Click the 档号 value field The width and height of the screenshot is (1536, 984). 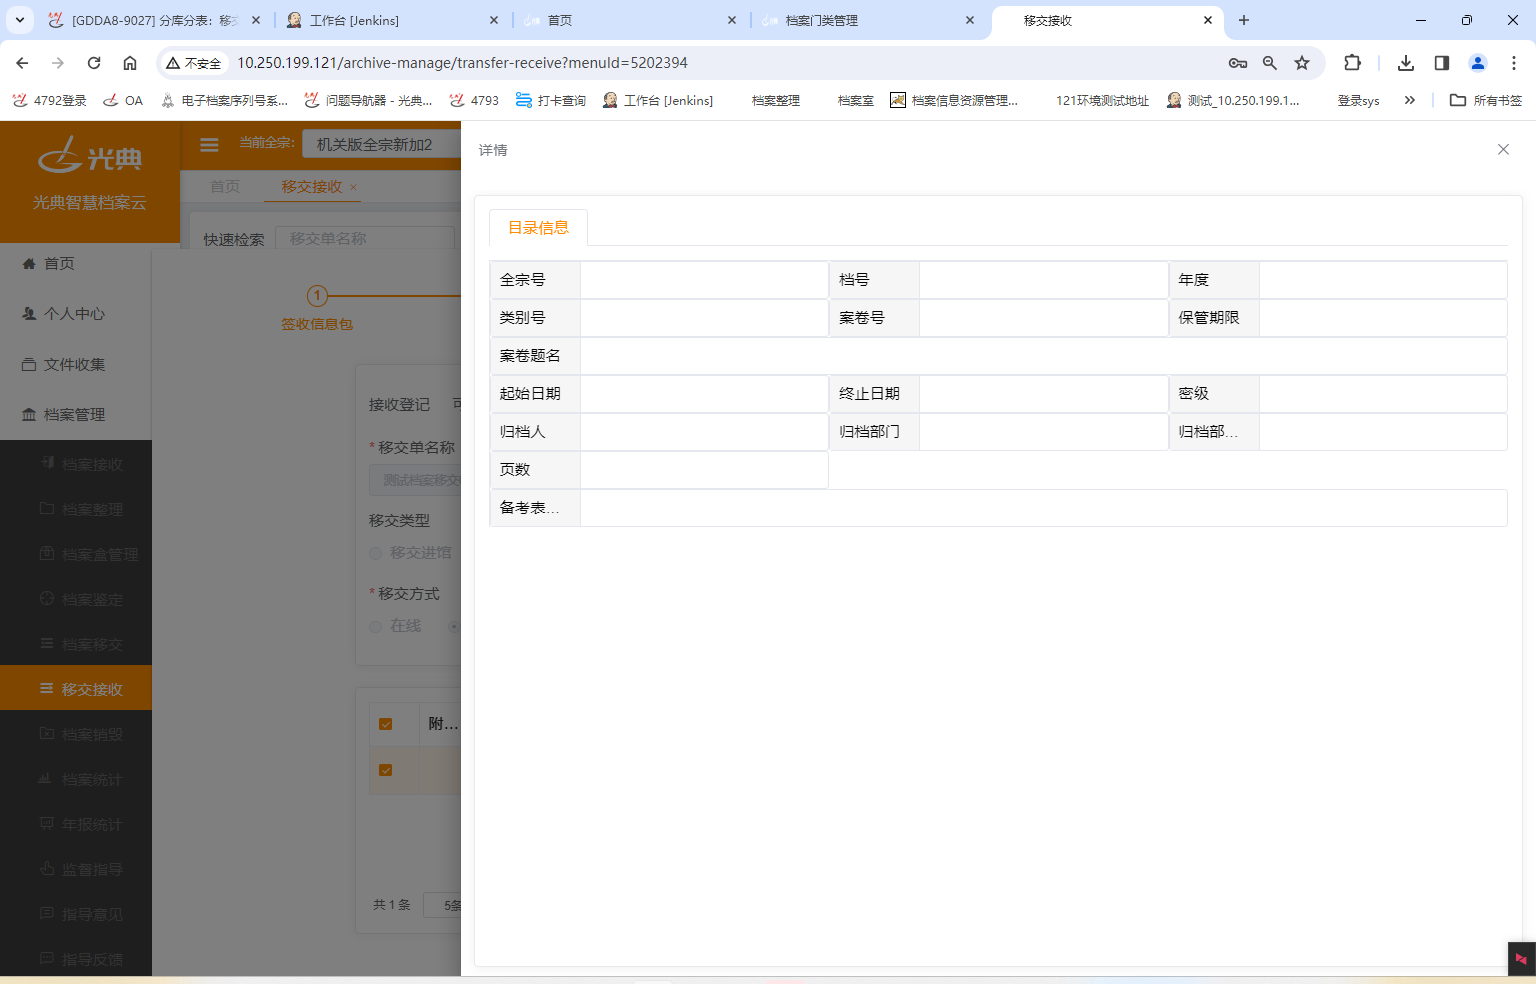tap(1043, 280)
